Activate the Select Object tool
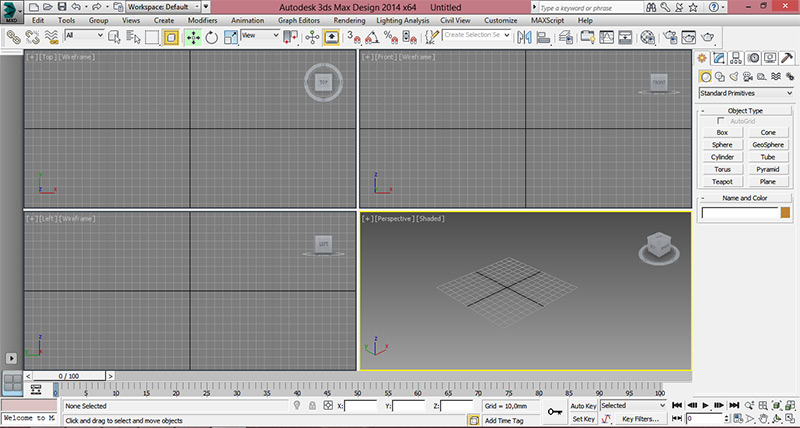The width and height of the screenshot is (800, 428). click(x=114, y=37)
